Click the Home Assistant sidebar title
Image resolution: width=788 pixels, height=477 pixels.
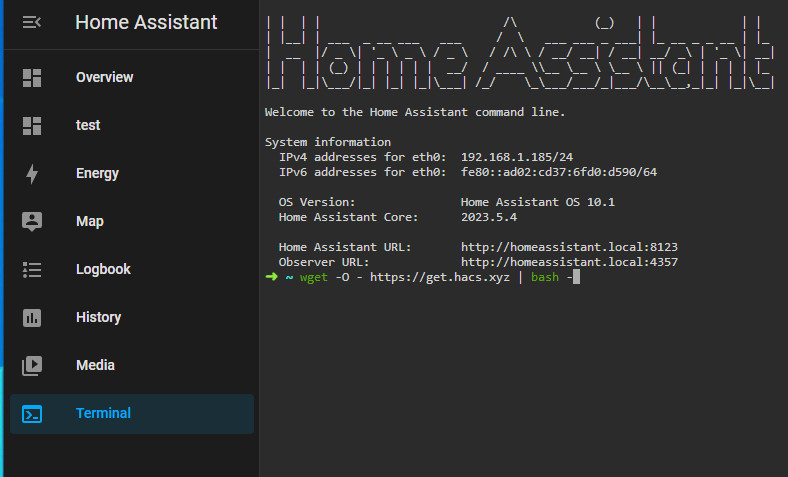(146, 22)
